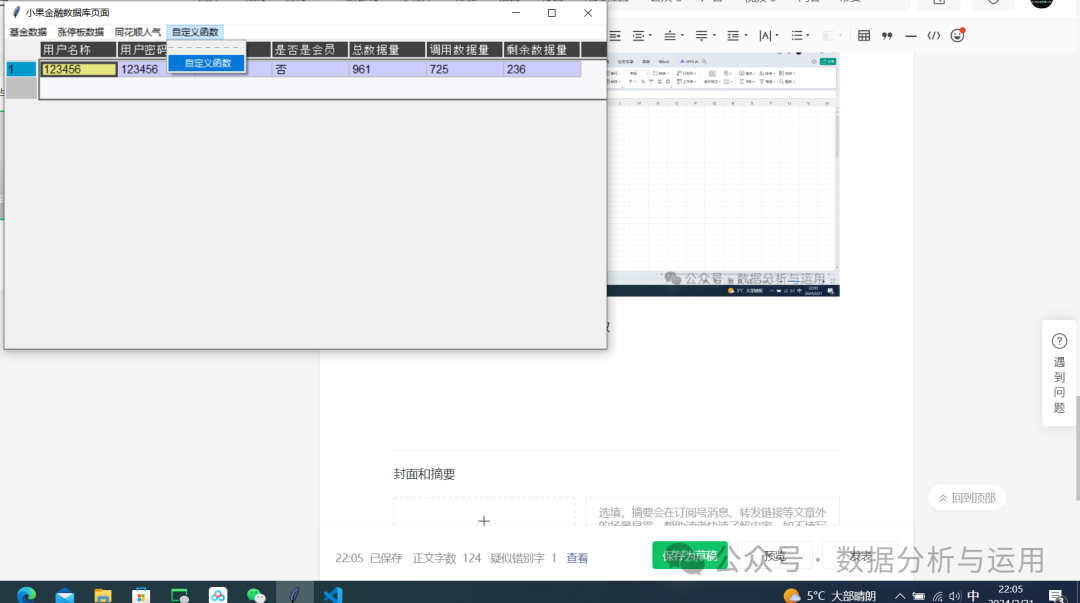Click the 总数据量 column header

pyautogui.click(x=386, y=50)
